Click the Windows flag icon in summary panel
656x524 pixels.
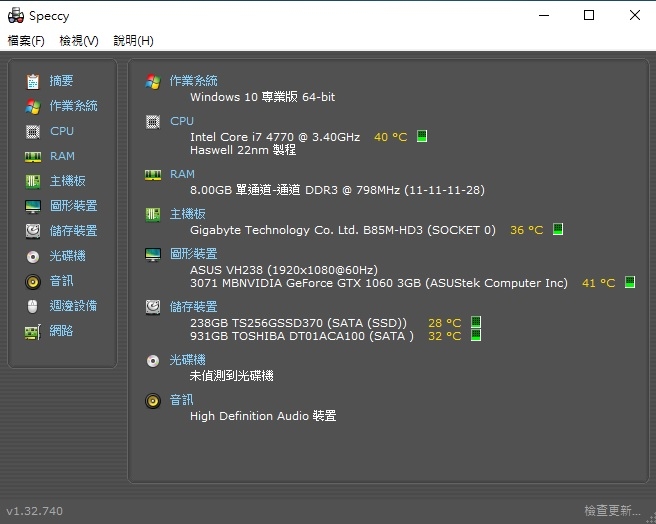[153, 81]
